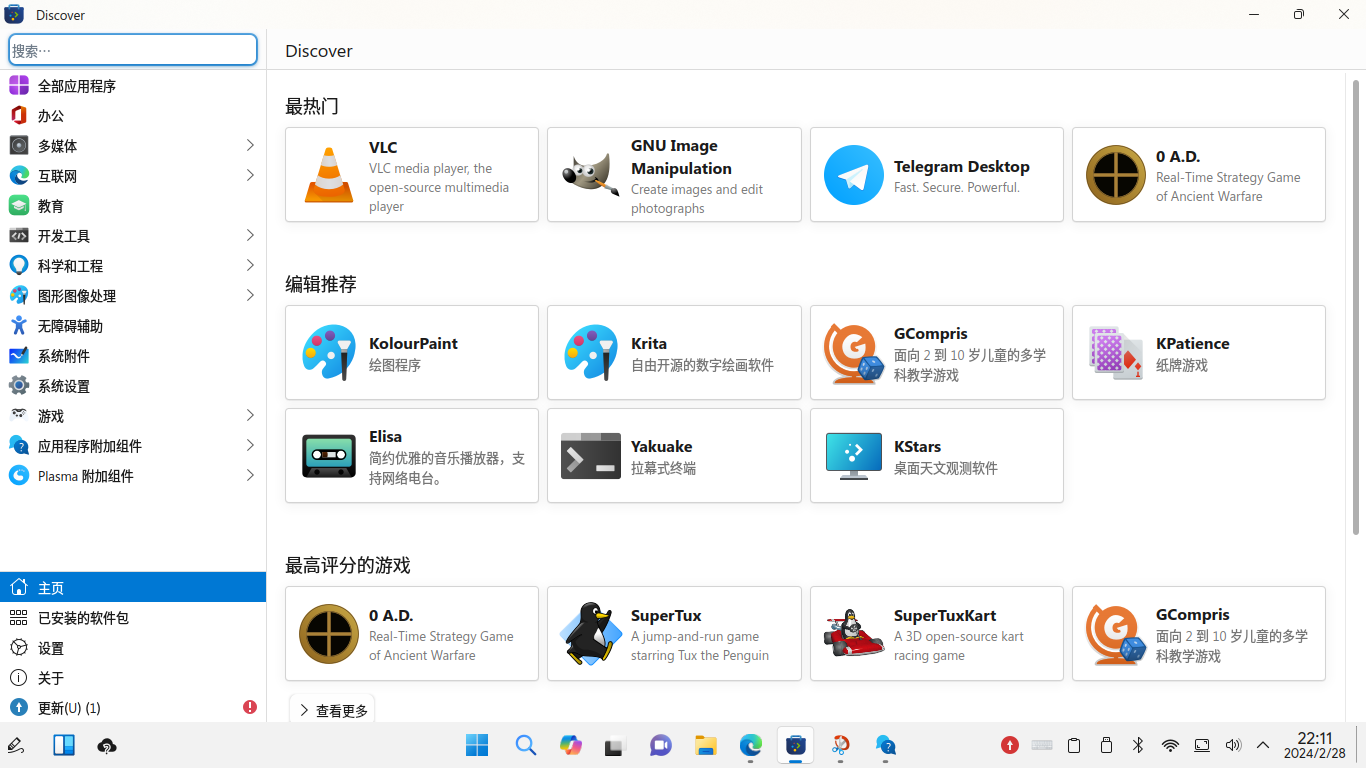Open the KolourPaint 绘图程序 card

(x=412, y=353)
